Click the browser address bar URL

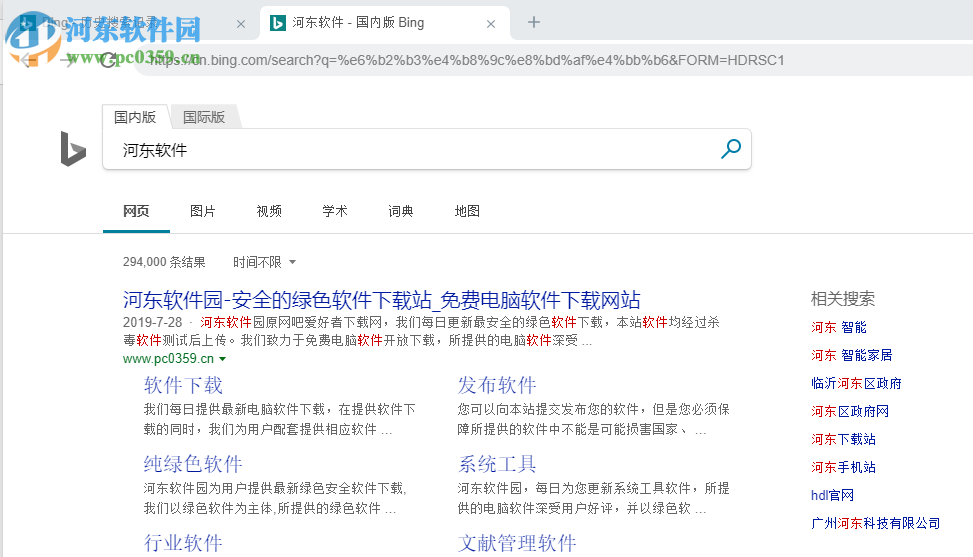(467, 60)
